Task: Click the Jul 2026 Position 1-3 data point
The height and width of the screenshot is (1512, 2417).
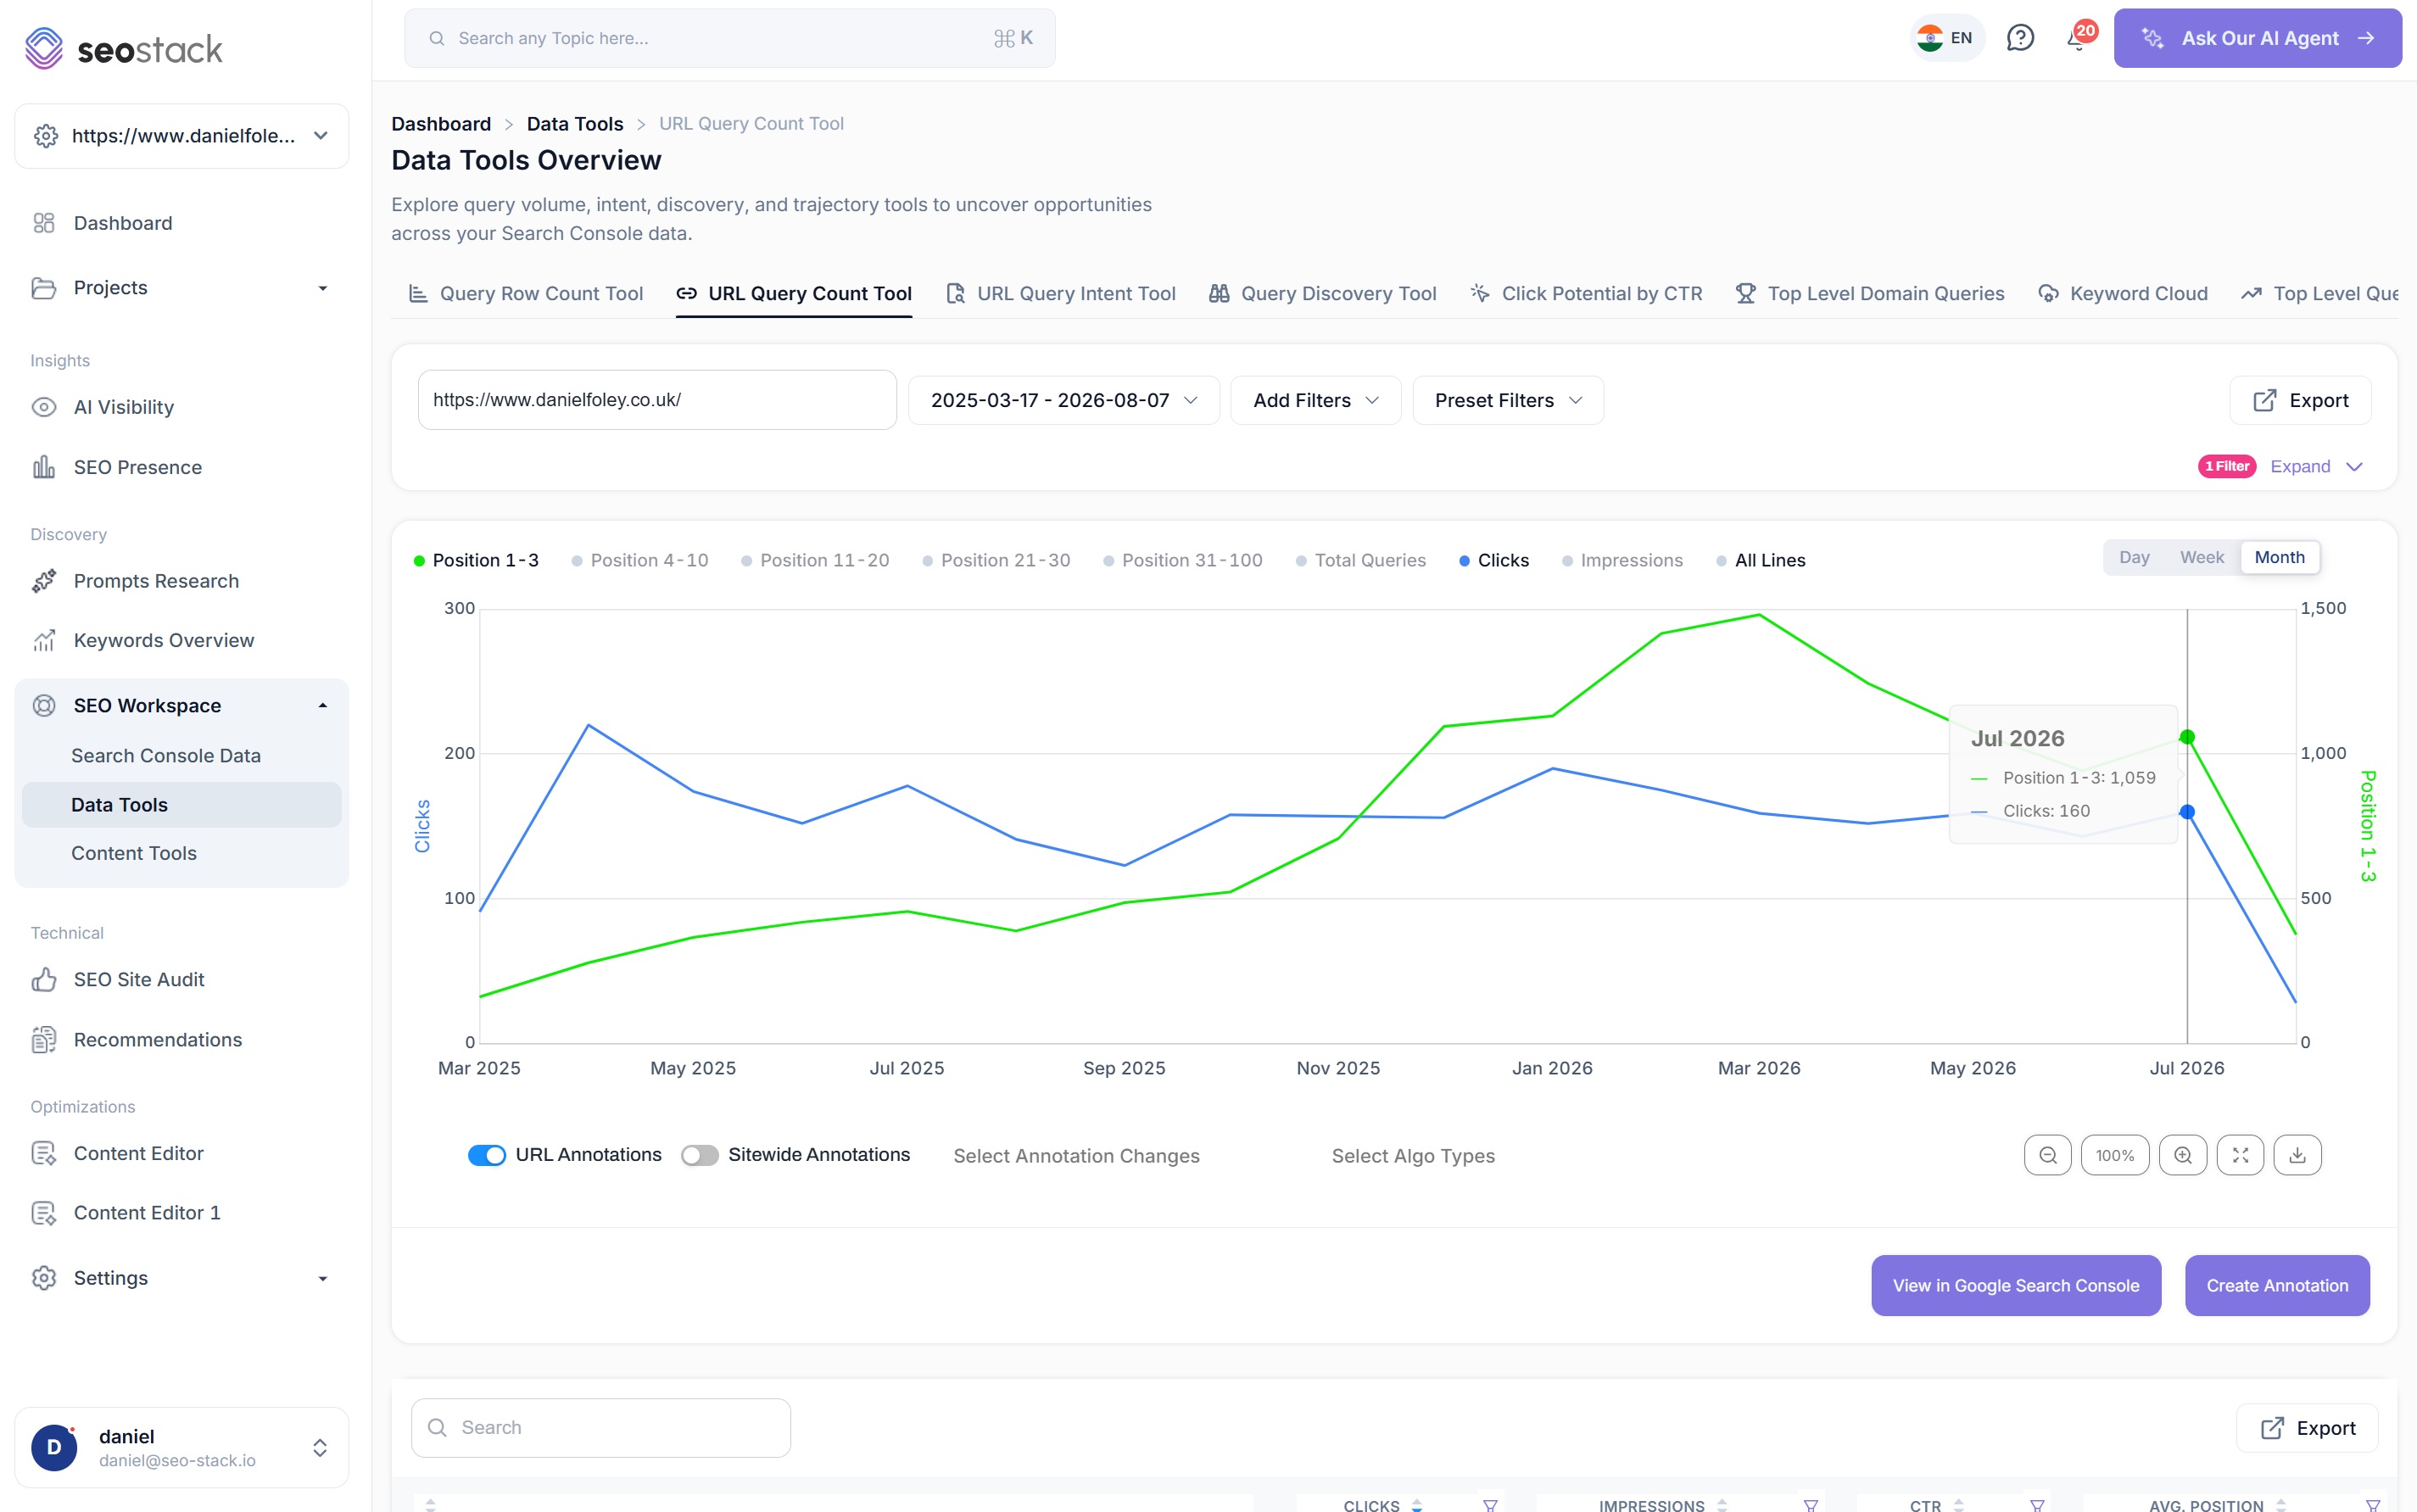Action: [2187, 737]
